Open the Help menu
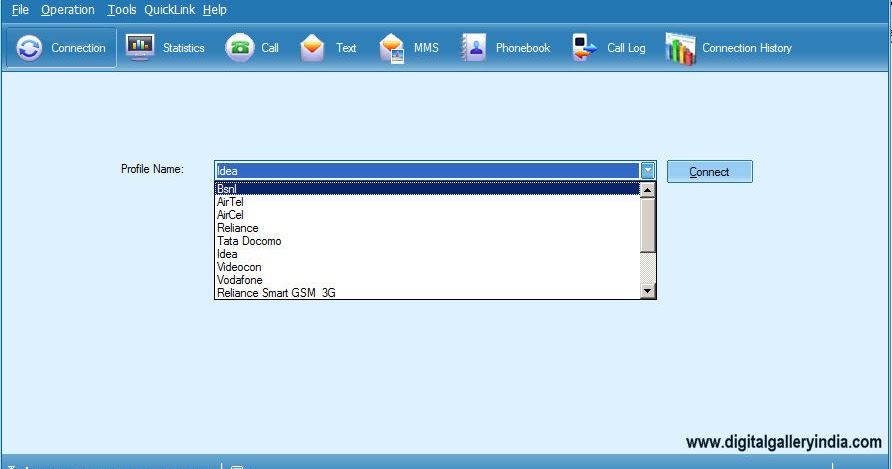The width and height of the screenshot is (892, 469). (x=214, y=10)
